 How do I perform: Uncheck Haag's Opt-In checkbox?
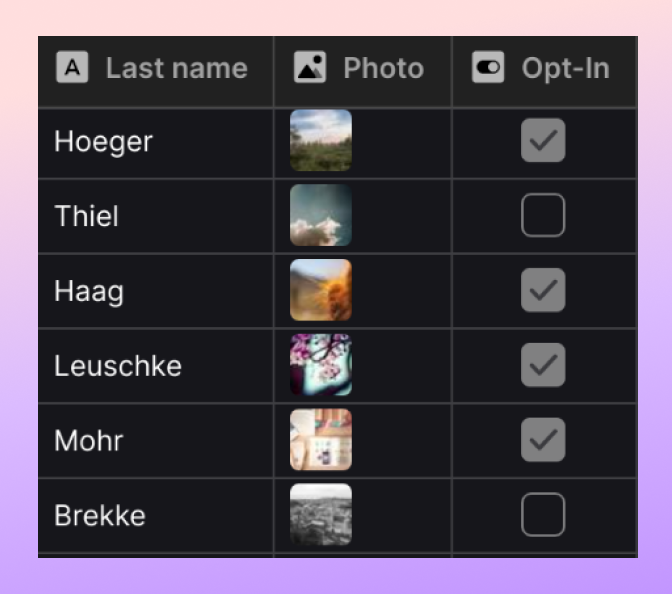[543, 291]
